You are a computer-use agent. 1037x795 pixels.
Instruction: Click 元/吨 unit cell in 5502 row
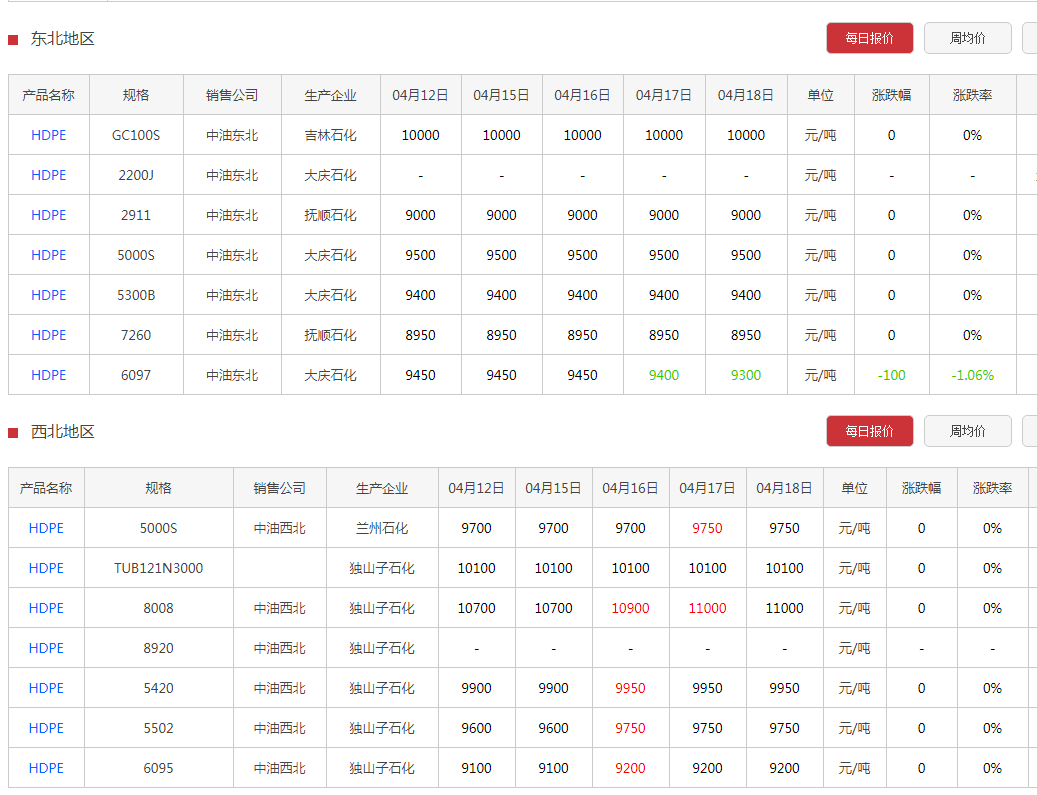[854, 728]
